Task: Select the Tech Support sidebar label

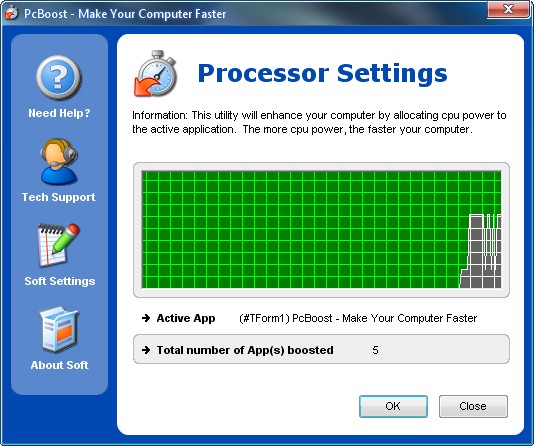Action: (59, 197)
